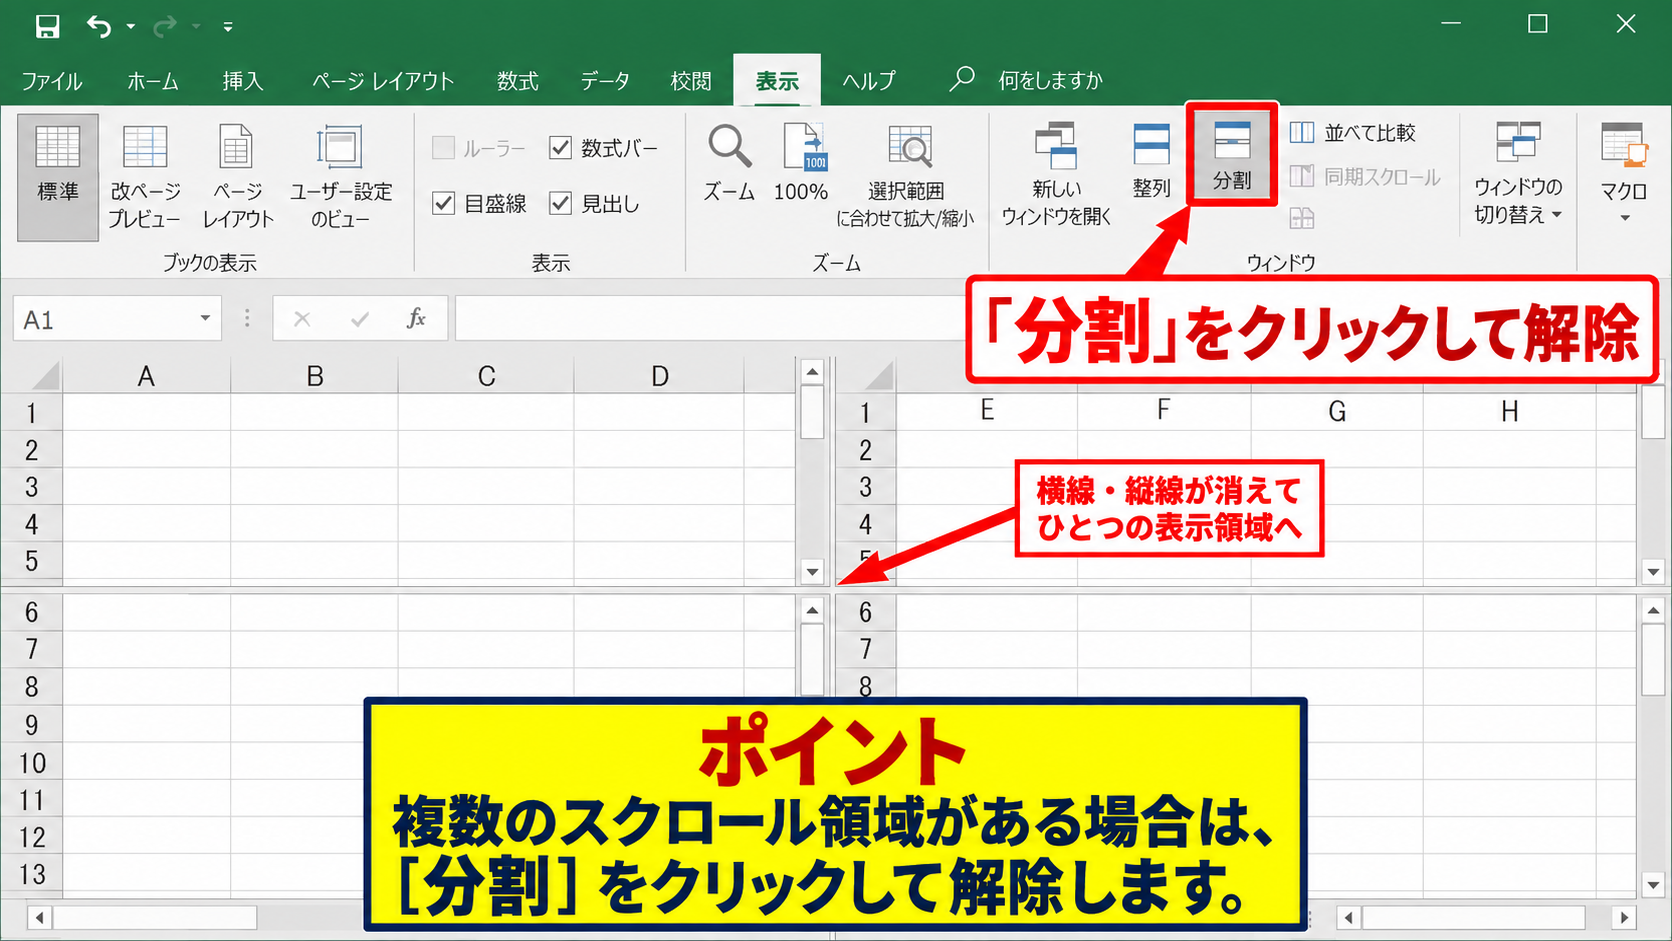Click the insert function fx icon
The height and width of the screenshot is (941, 1672).
[416, 319]
